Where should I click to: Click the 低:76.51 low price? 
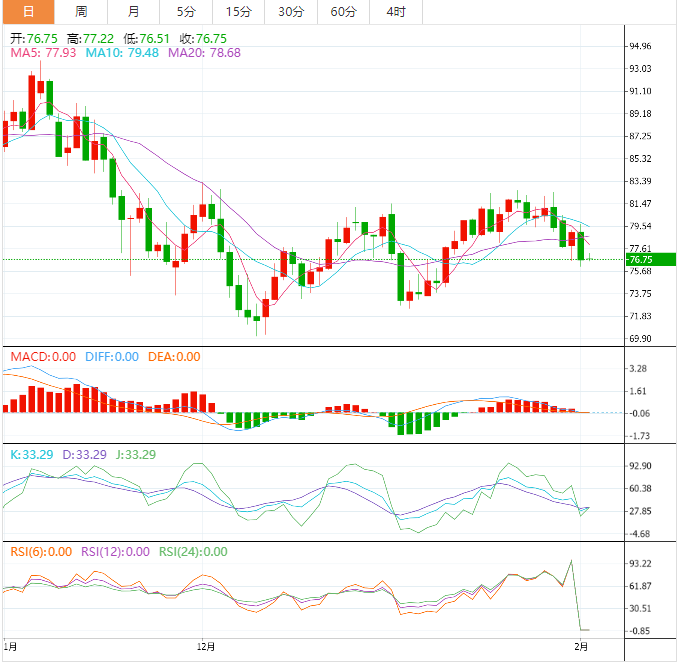pyautogui.click(x=147, y=39)
